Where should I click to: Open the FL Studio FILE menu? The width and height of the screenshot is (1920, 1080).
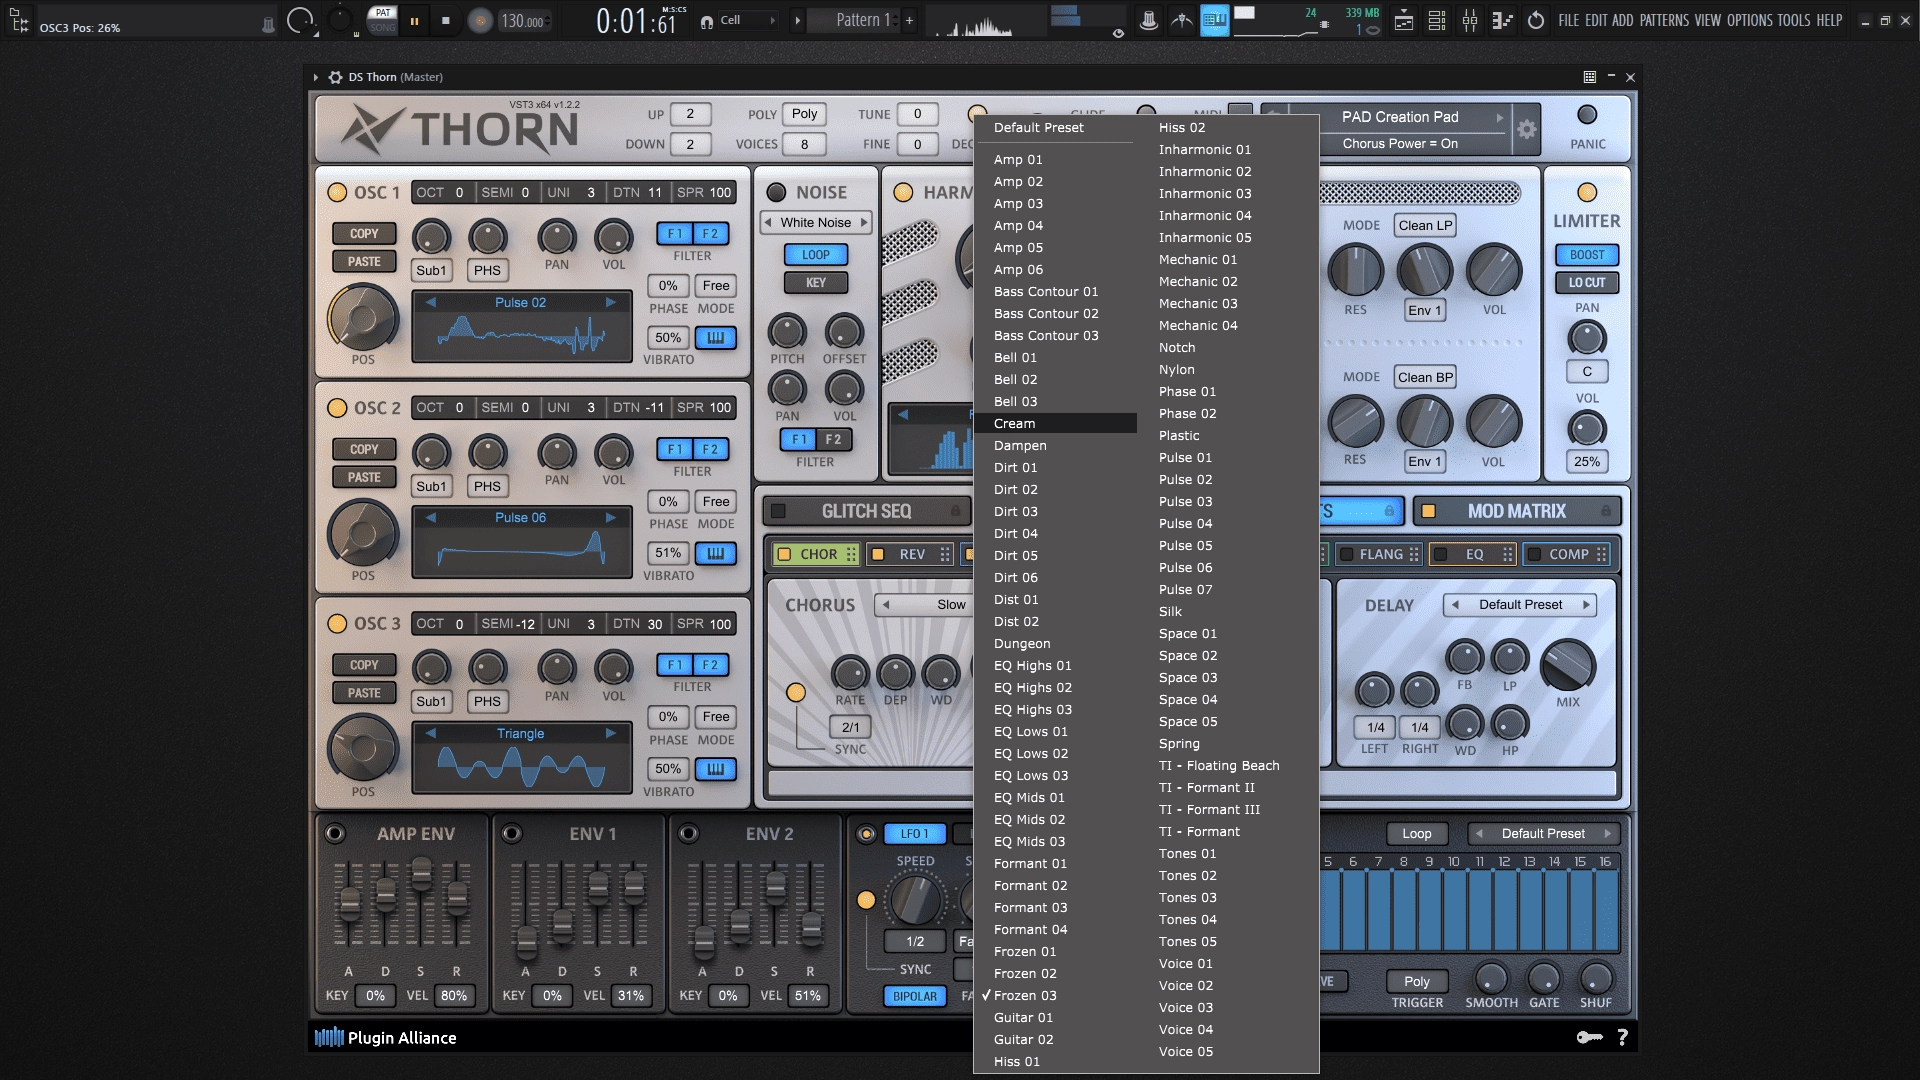pyautogui.click(x=1568, y=20)
